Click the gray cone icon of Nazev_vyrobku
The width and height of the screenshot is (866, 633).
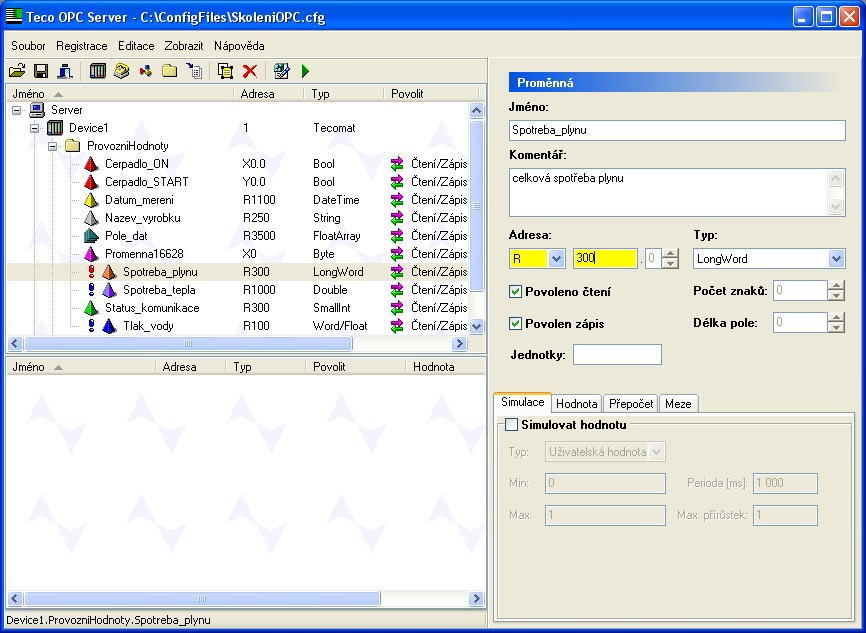point(91,218)
